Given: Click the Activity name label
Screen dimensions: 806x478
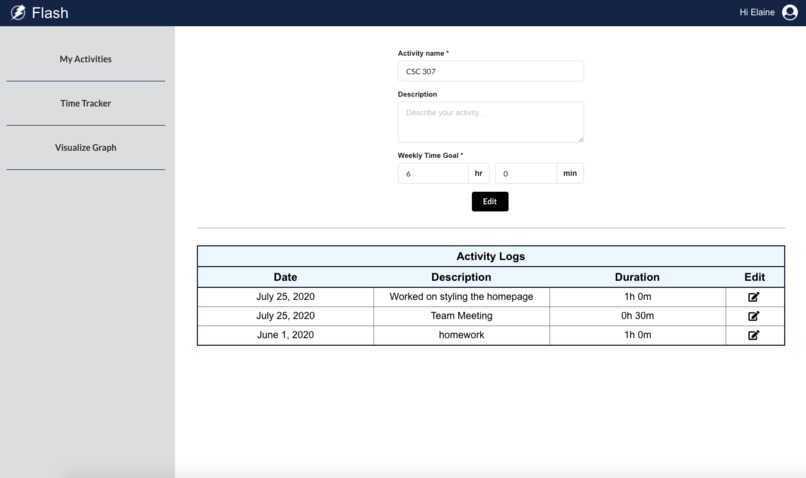Looking at the screenshot, I should pos(423,53).
